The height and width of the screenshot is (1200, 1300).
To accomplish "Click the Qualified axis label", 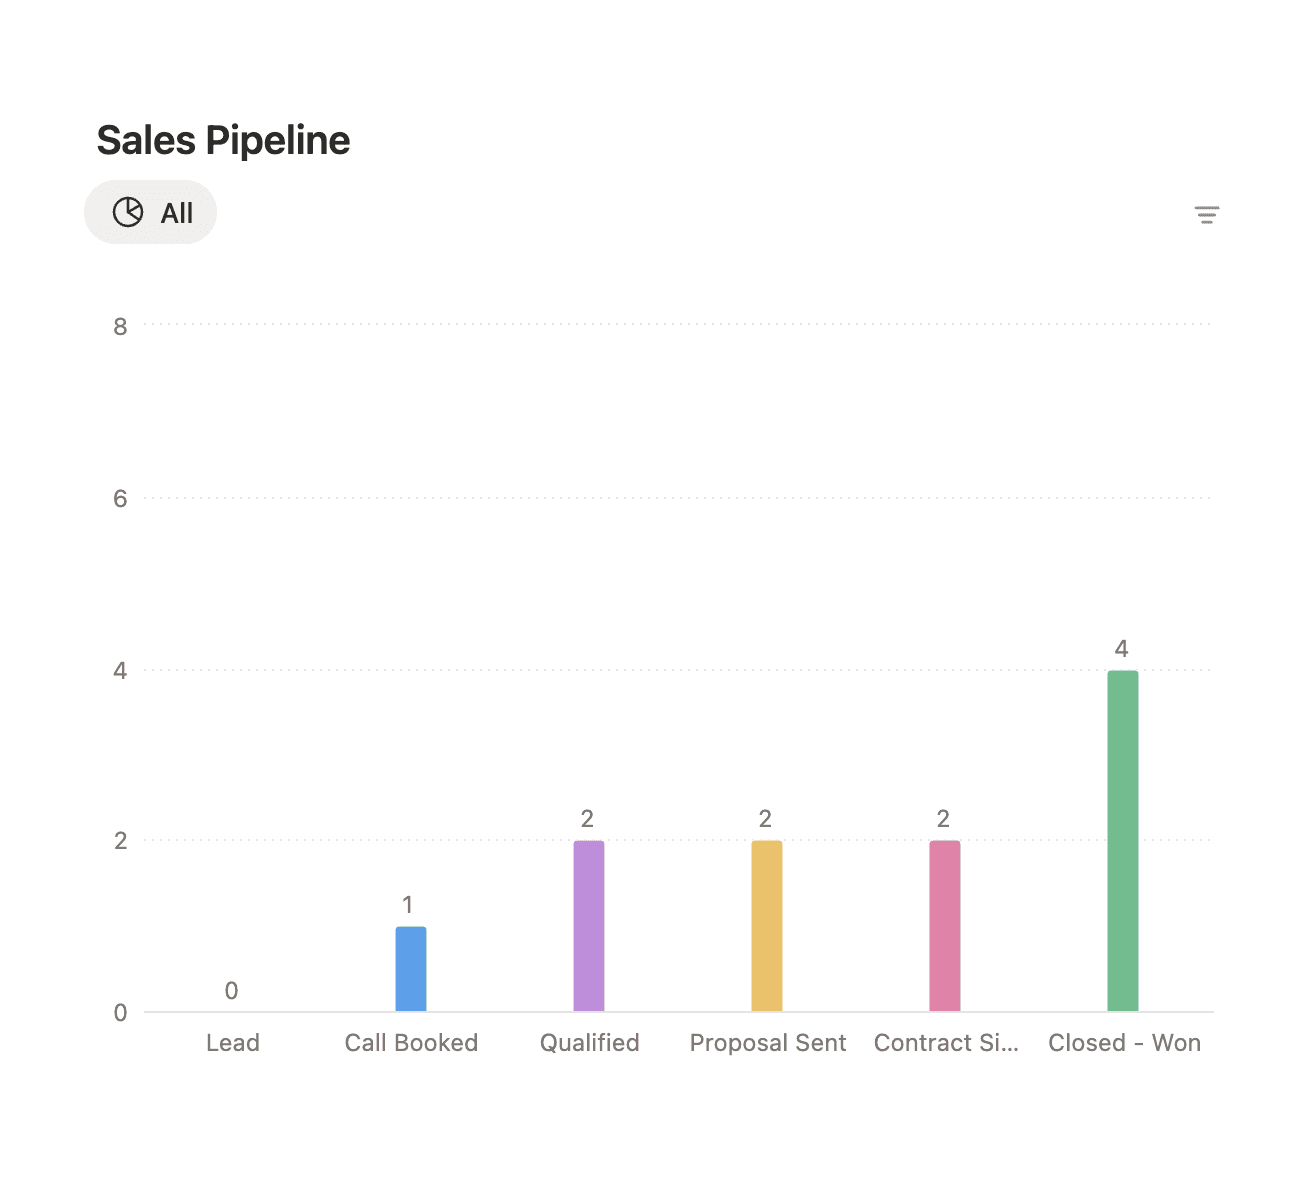I will [589, 1043].
